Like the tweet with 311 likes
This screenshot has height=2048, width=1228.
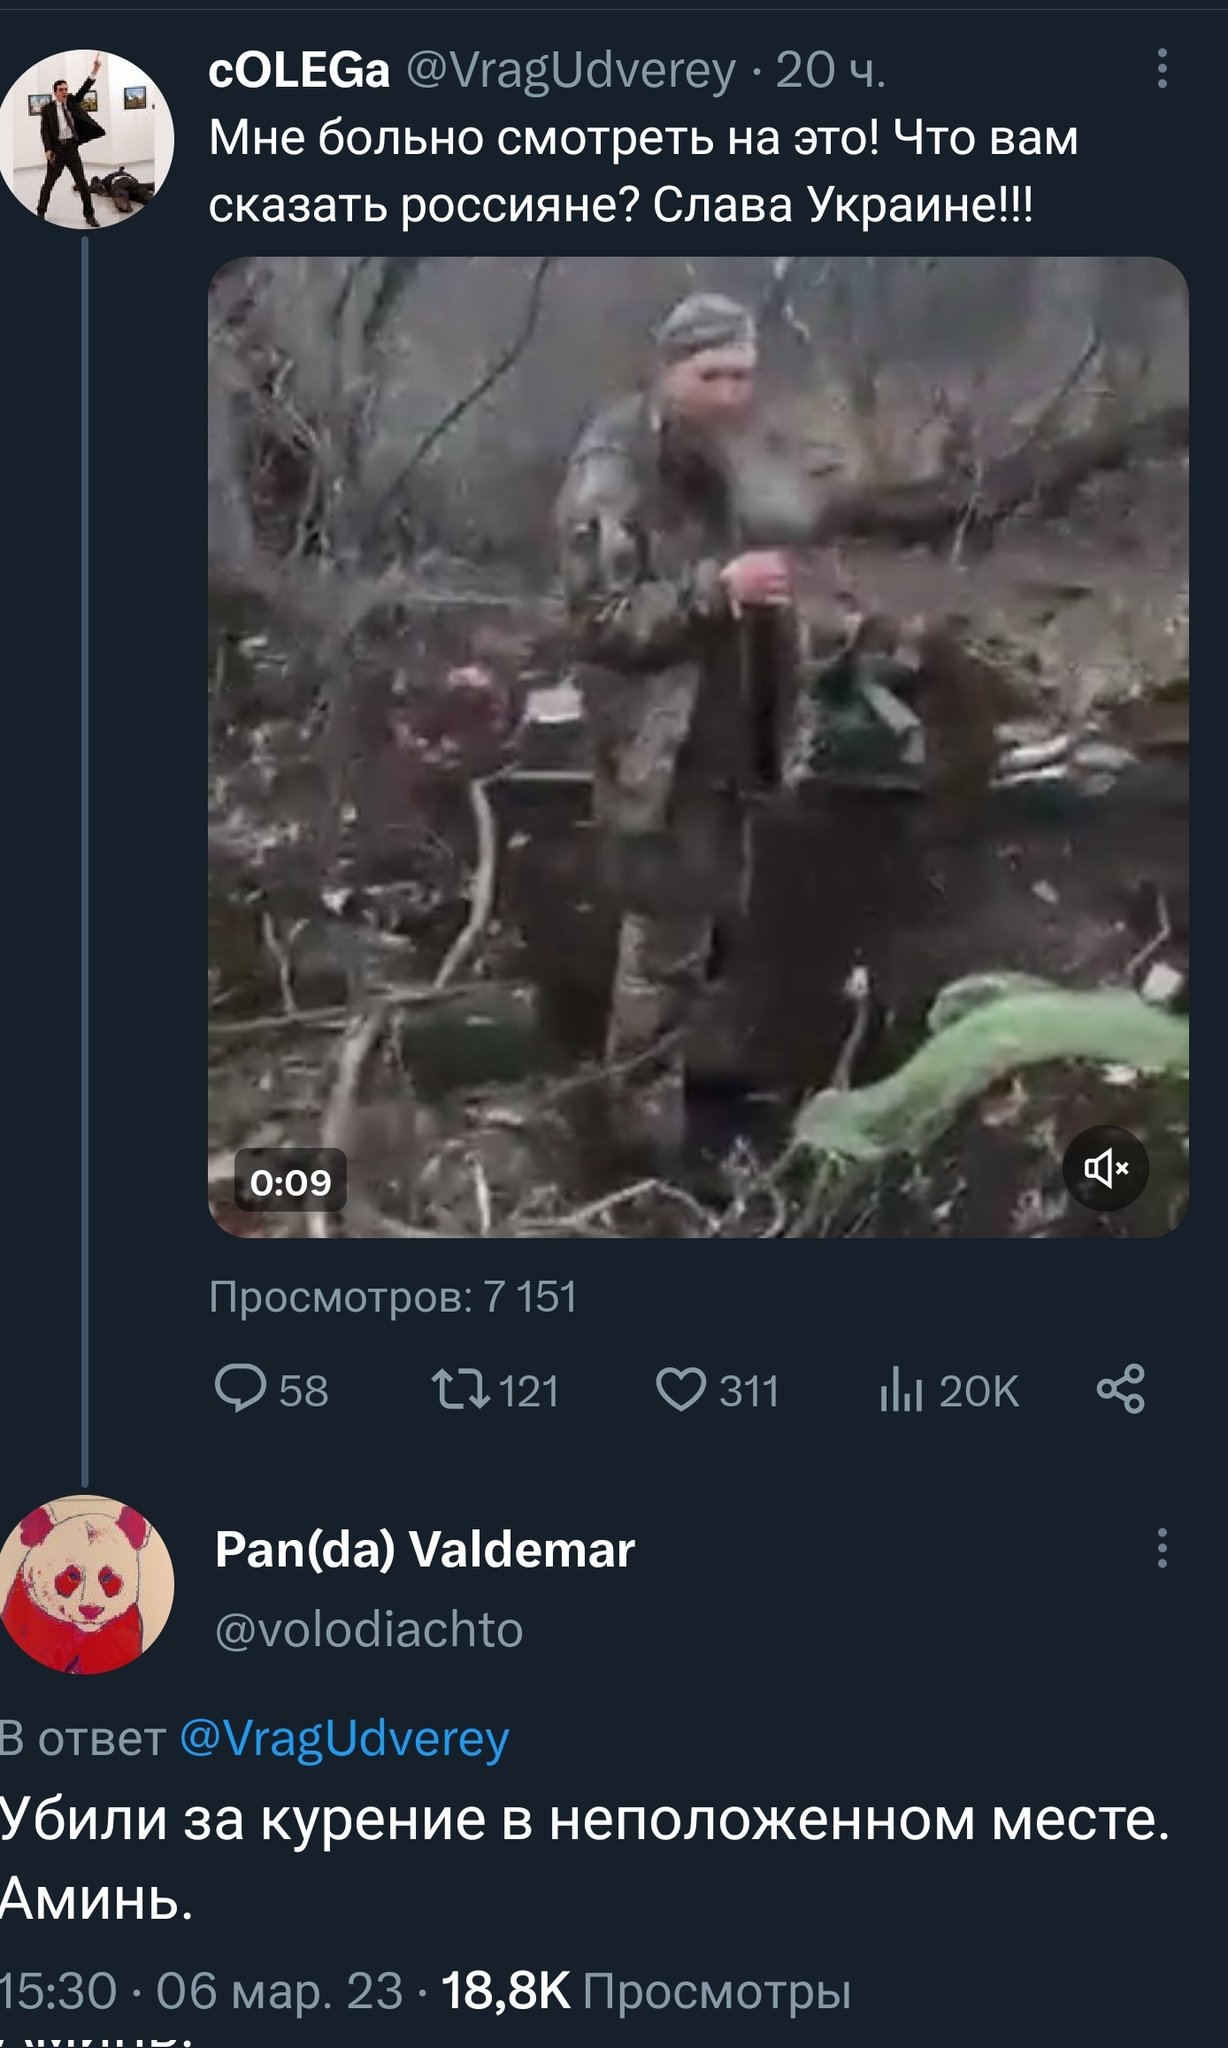pos(681,1390)
